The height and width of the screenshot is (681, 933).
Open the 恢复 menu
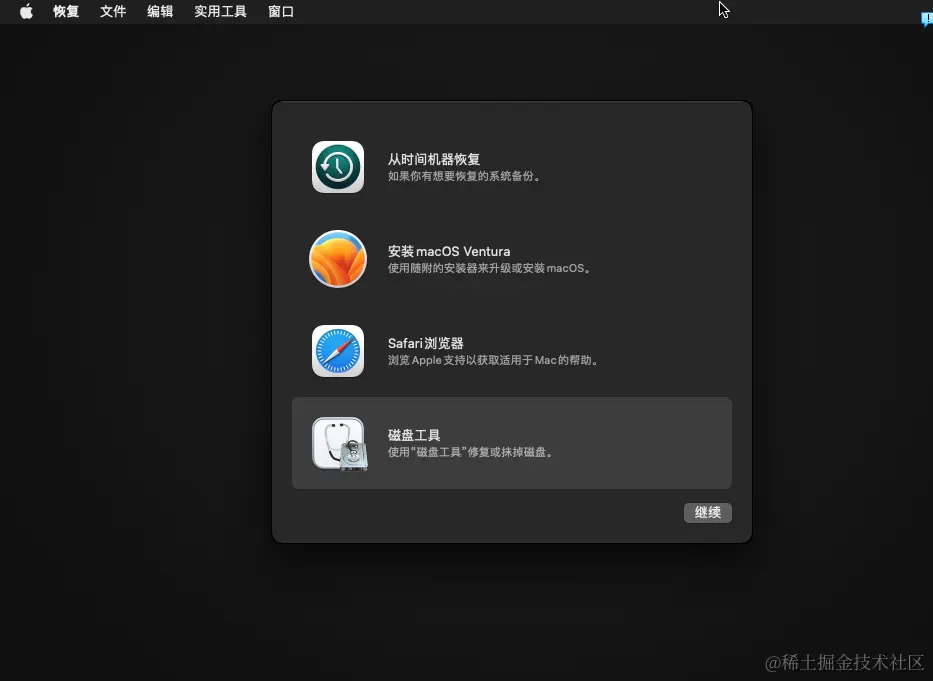(x=65, y=11)
